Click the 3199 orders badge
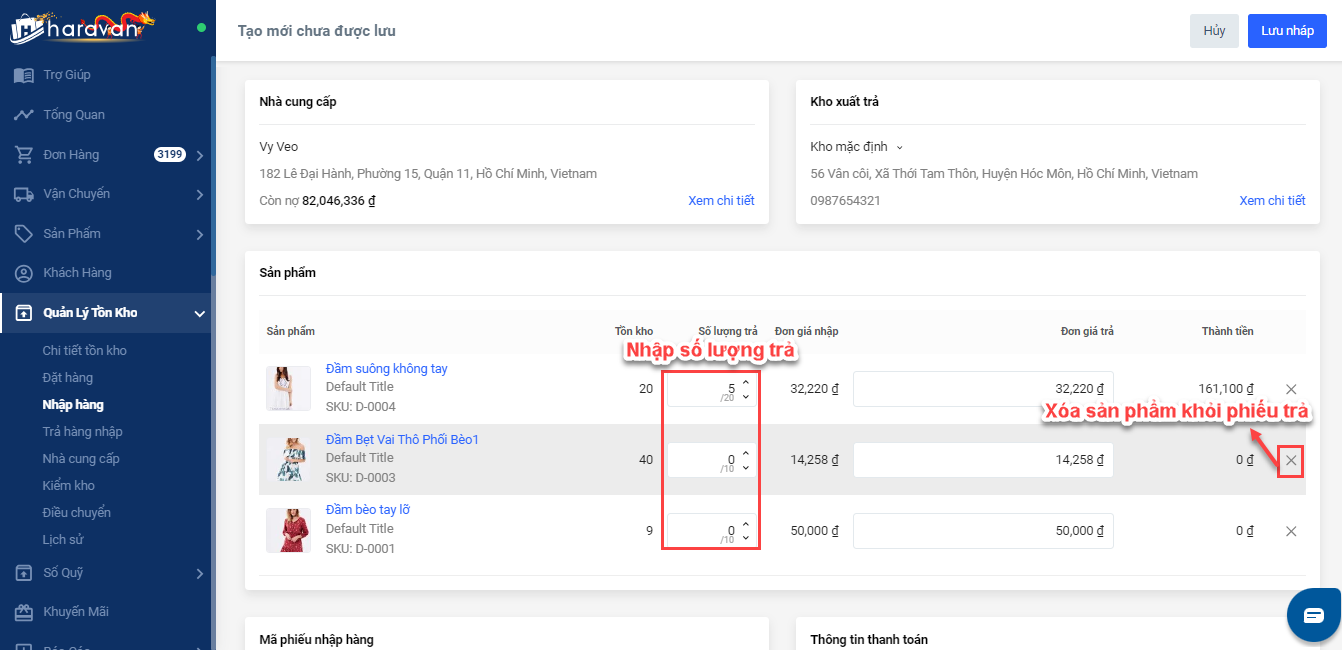The height and width of the screenshot is (650, 1344). click(x=170, y=154)
